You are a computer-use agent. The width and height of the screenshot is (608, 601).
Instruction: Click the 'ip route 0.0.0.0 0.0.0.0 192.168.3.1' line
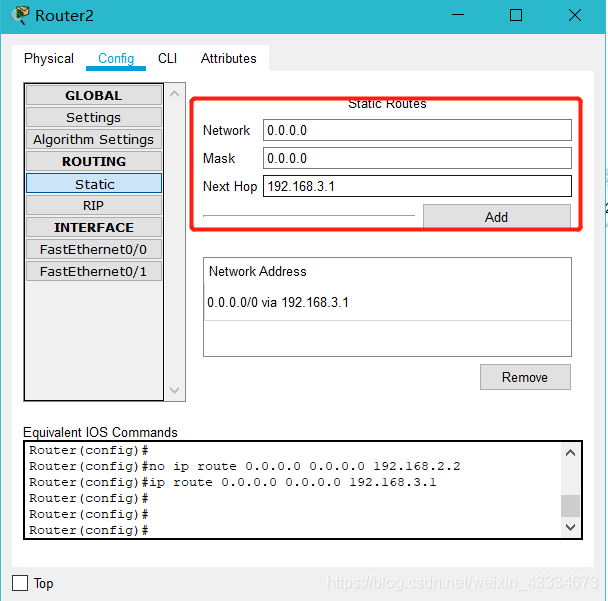point(233,482)
